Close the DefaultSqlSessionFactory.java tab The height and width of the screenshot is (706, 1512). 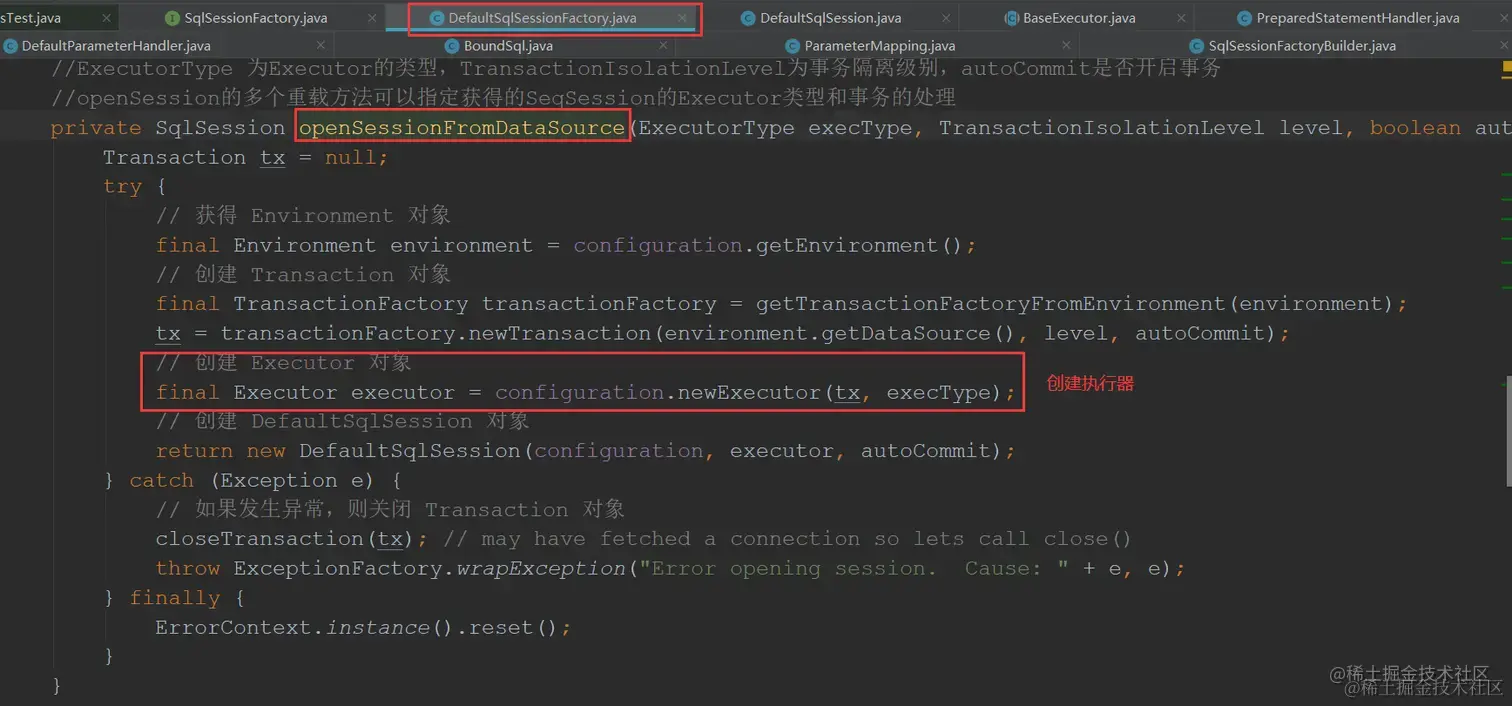click(683, 18)
